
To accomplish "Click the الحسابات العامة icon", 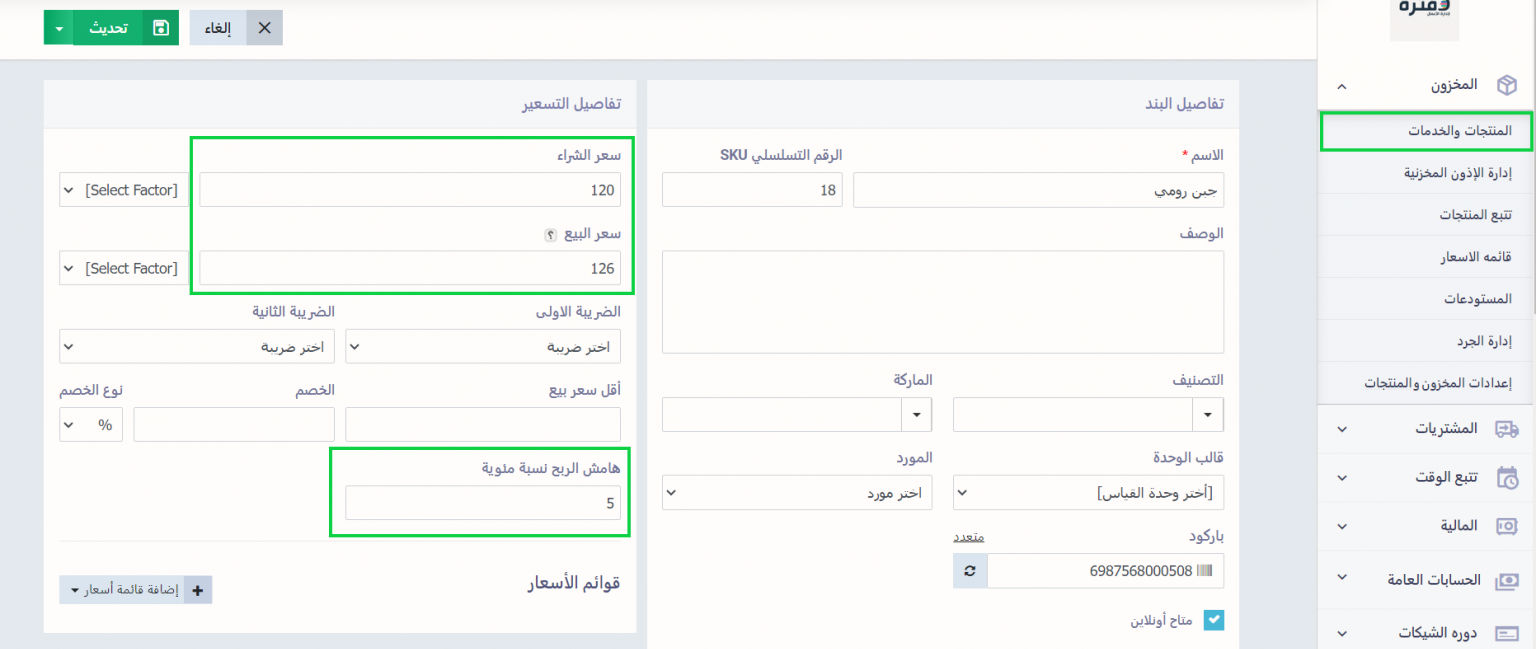I will click(1506, 580).
